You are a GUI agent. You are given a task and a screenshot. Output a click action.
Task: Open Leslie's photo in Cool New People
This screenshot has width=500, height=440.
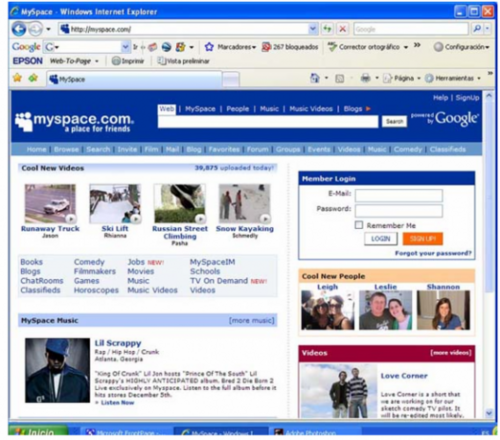tap(385, 310)
